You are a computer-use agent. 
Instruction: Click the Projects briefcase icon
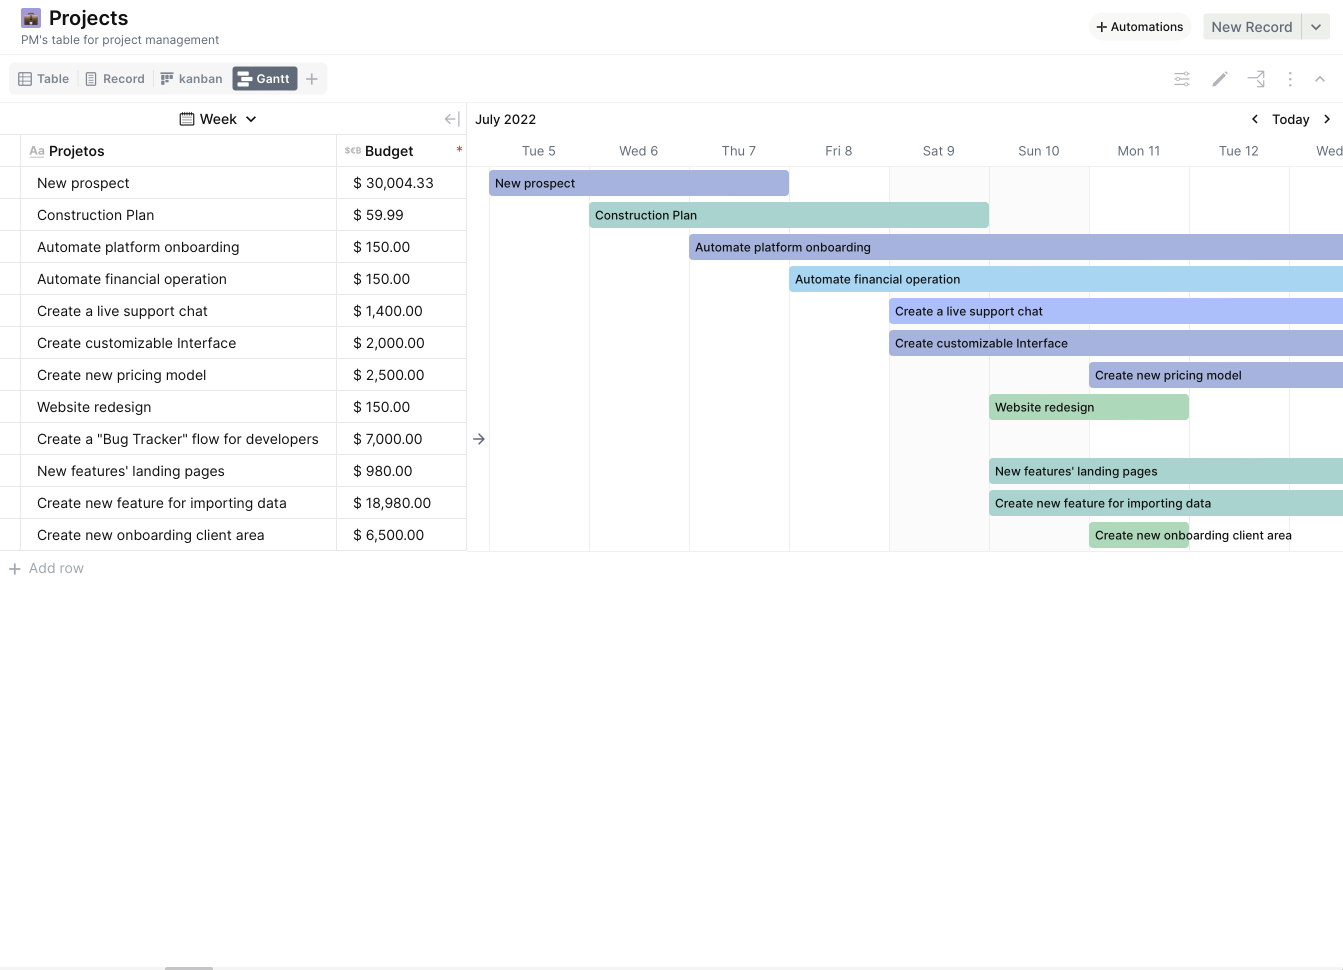pyautogui.click(x=31, y=18)
